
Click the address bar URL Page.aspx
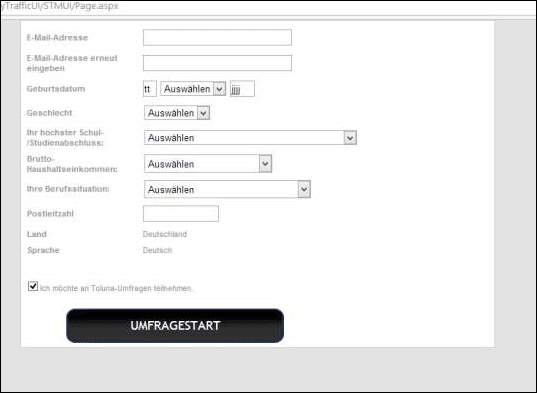(x=60, y=6)
